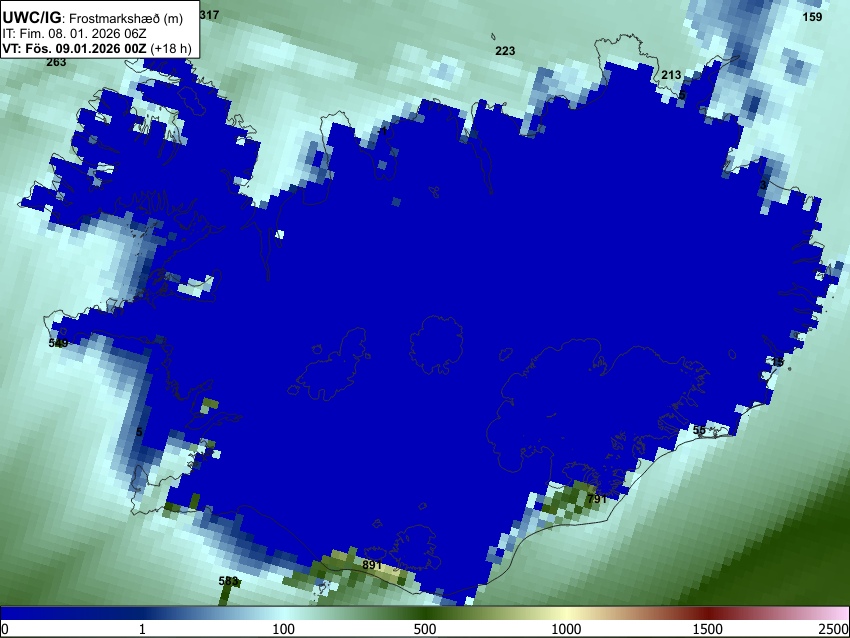Click the map value 15 on east coast
Image resolution: width=850 pixels, height=638 pixels.
pyautogui.click(x=777, y=362)
